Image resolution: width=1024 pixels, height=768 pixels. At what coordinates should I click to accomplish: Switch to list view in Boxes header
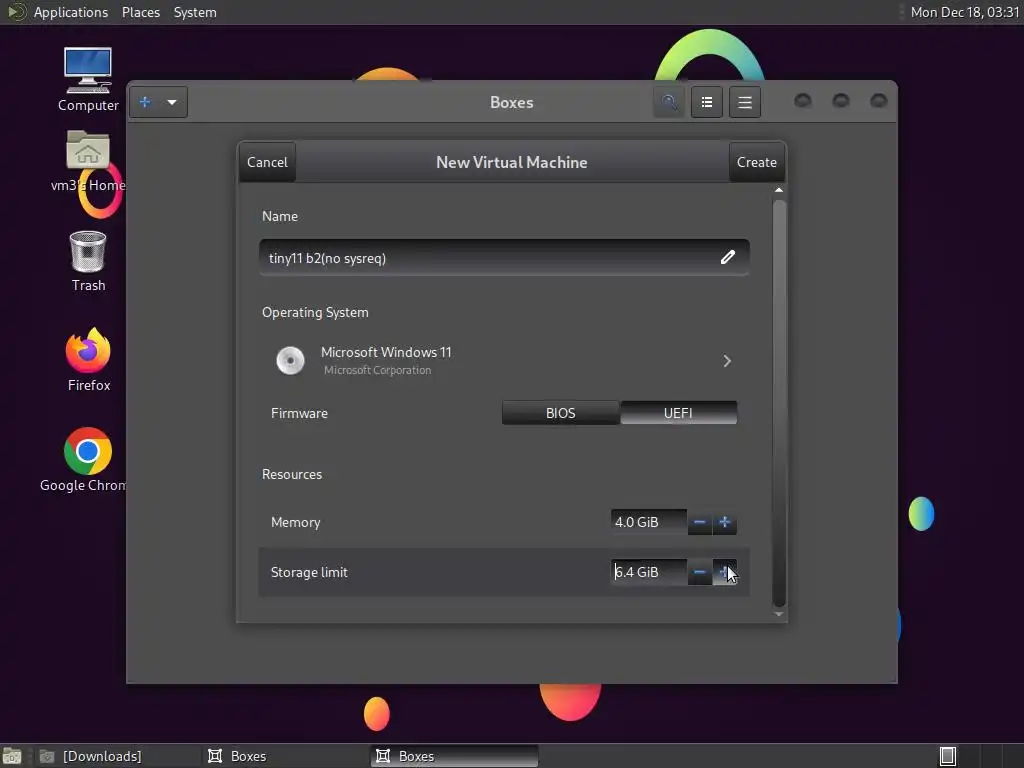tap(707, 102)
